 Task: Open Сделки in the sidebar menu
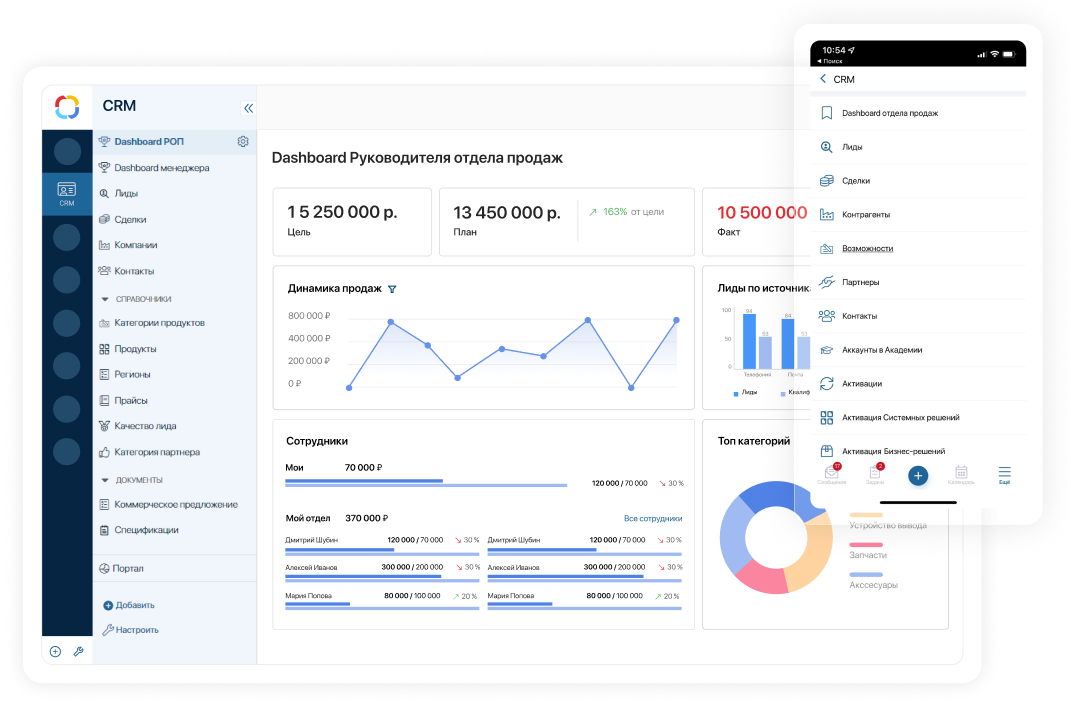130,219
